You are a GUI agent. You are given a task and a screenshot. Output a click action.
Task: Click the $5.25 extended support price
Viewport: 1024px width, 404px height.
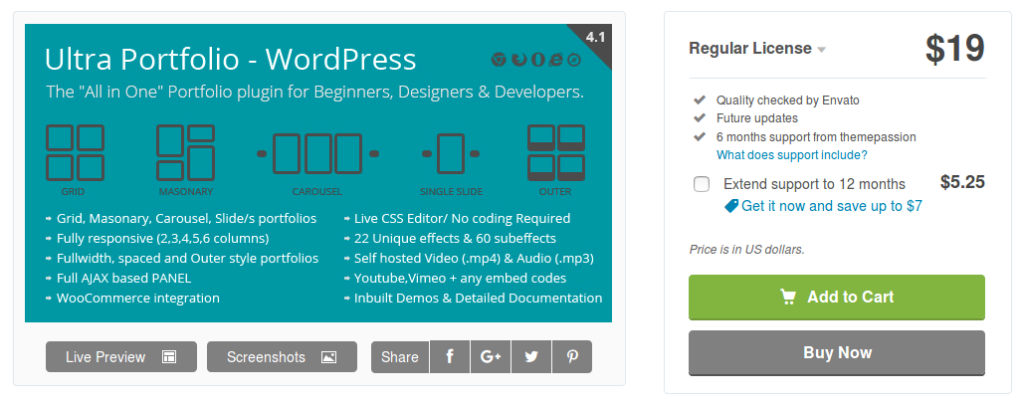tap(962, 182)
